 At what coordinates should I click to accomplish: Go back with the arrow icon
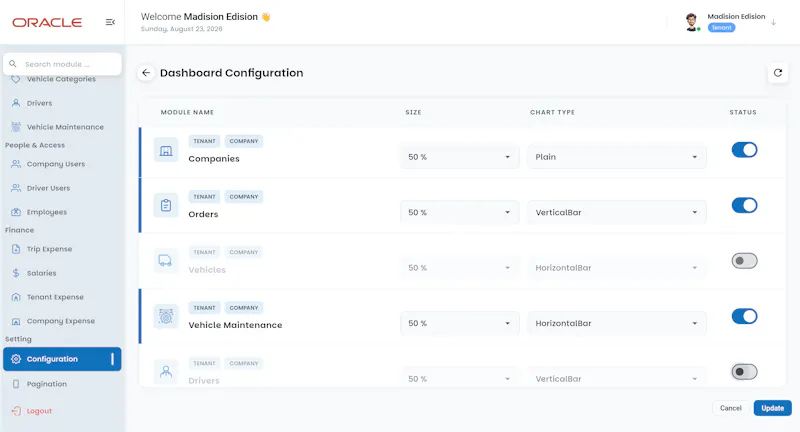tap(146, 73)
